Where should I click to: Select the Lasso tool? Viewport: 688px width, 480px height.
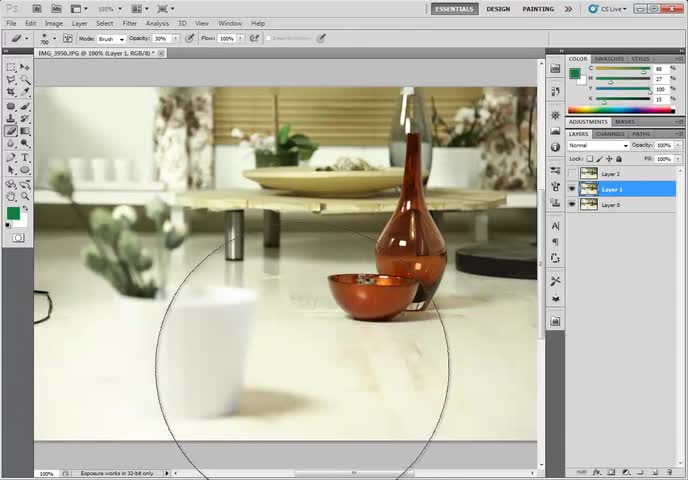coord(11,79)
